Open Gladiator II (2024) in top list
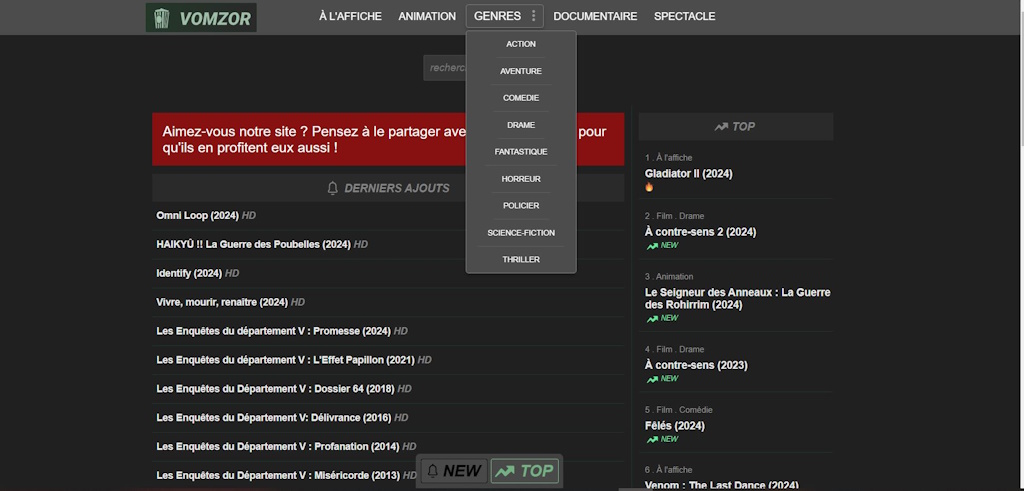The image size is (1024, 491). (x=688, y=174)
